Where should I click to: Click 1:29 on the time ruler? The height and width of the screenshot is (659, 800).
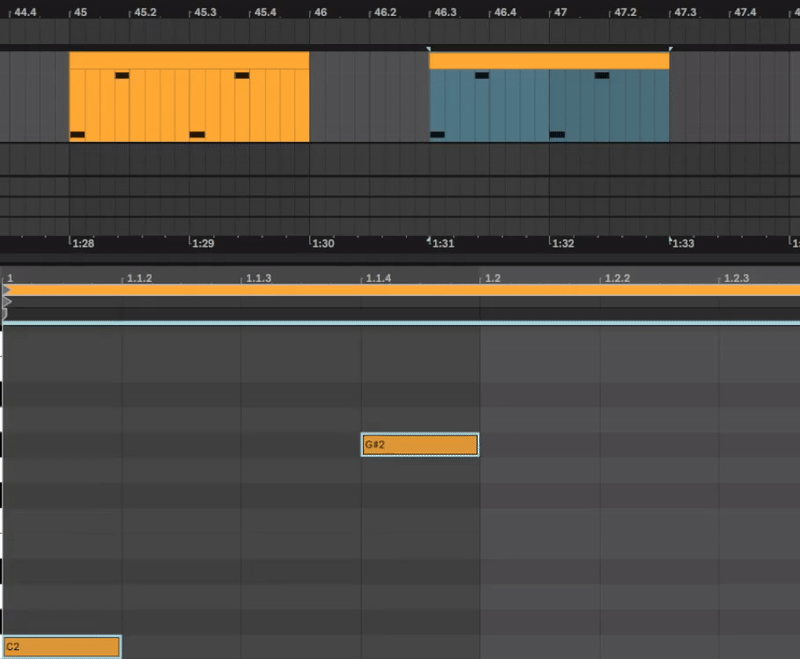tap(203, 243)
